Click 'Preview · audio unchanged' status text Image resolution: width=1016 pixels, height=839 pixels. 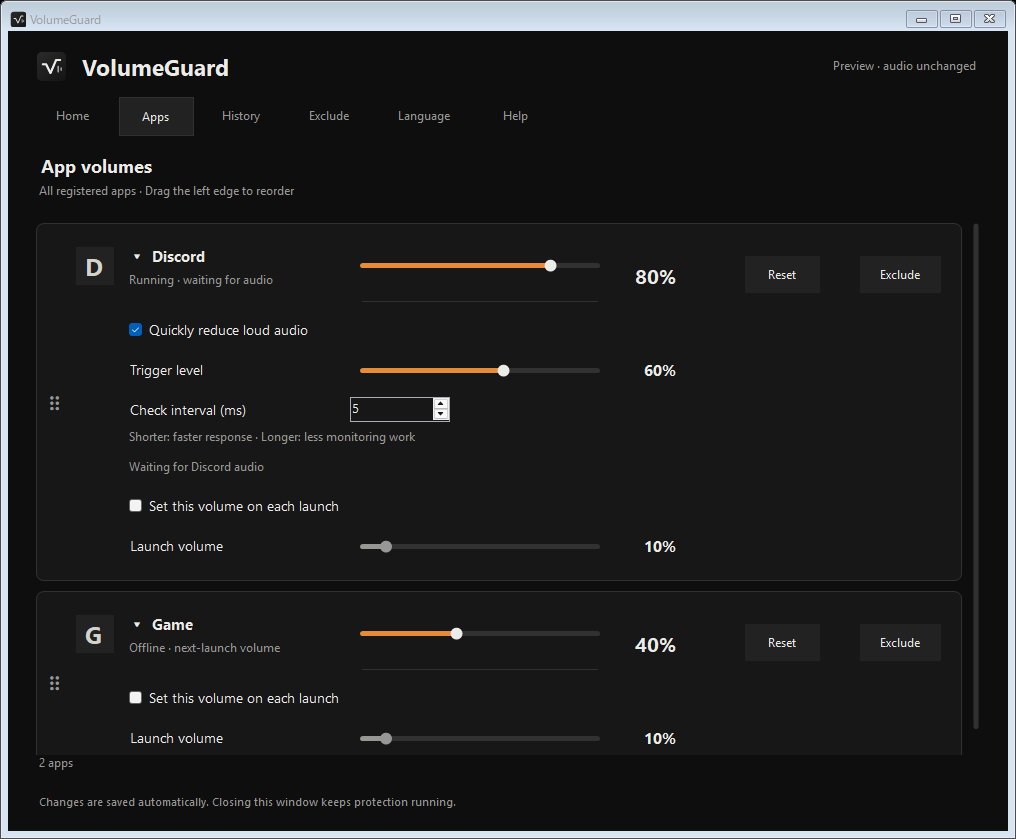[x=904, y=66]
